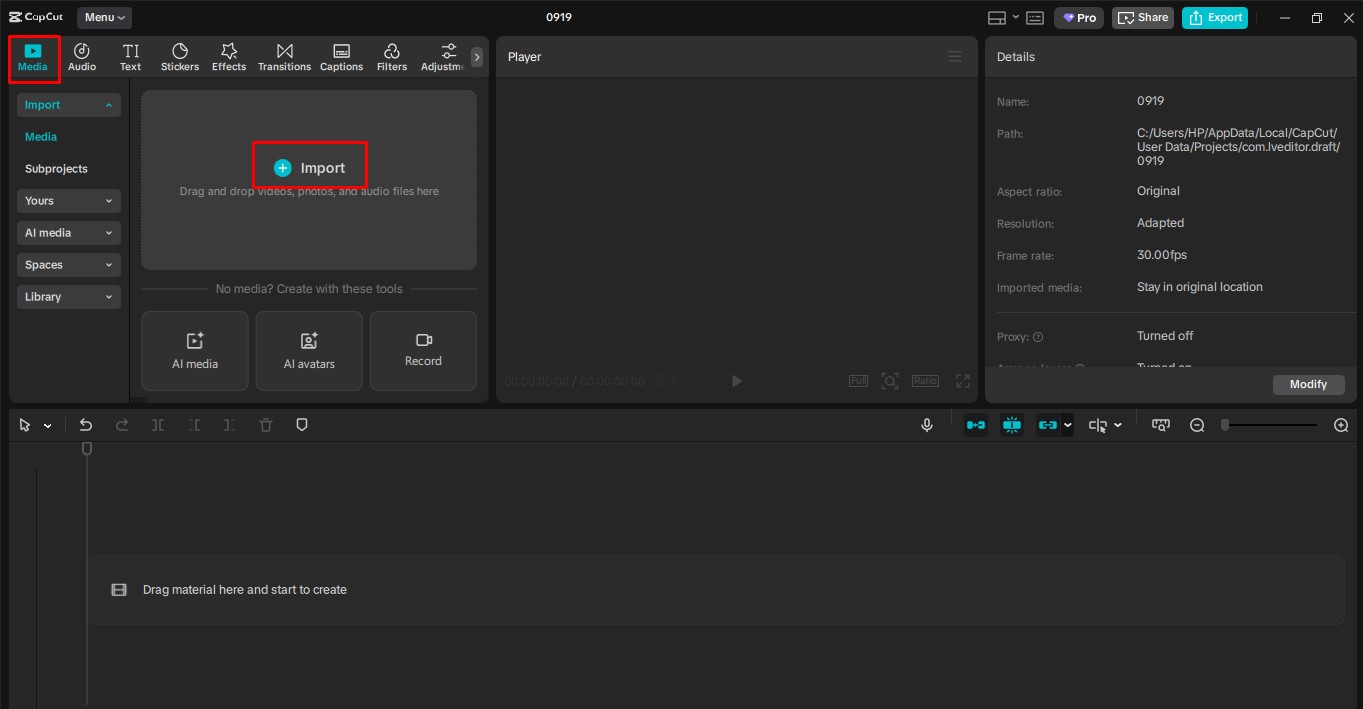This screenshot has height=709, width=1363.
Task: Open the Stickers panel
Action: pos(179,56)
